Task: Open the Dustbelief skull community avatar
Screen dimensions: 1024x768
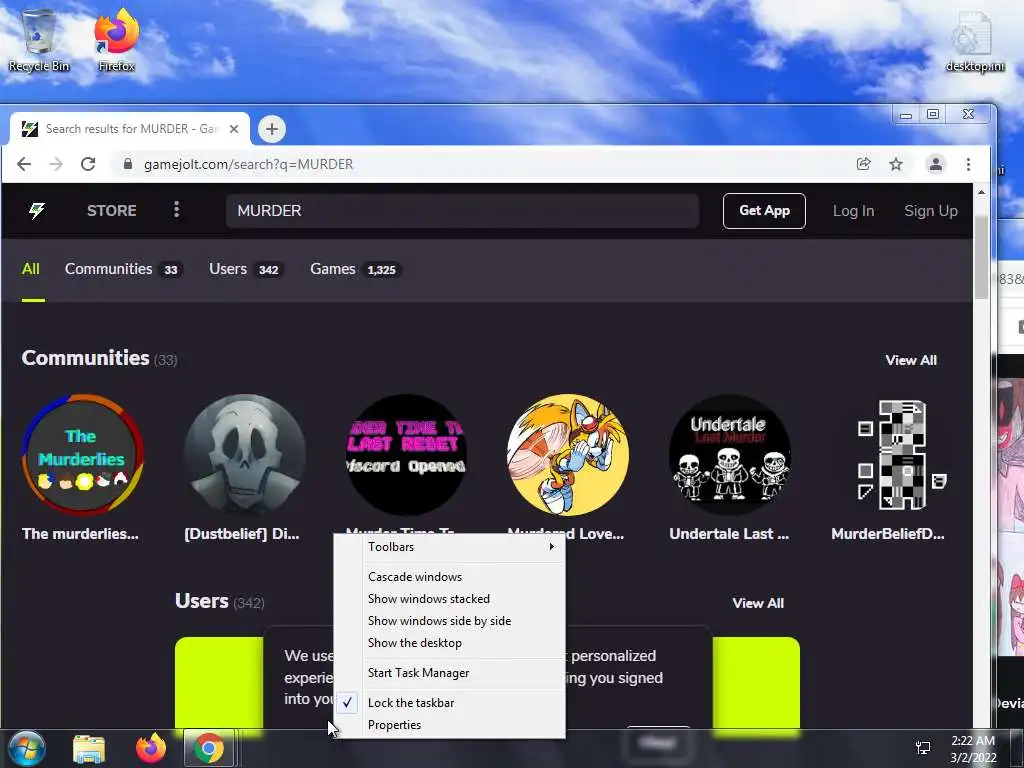Action: pyautogui.click(x=244, y=455)
